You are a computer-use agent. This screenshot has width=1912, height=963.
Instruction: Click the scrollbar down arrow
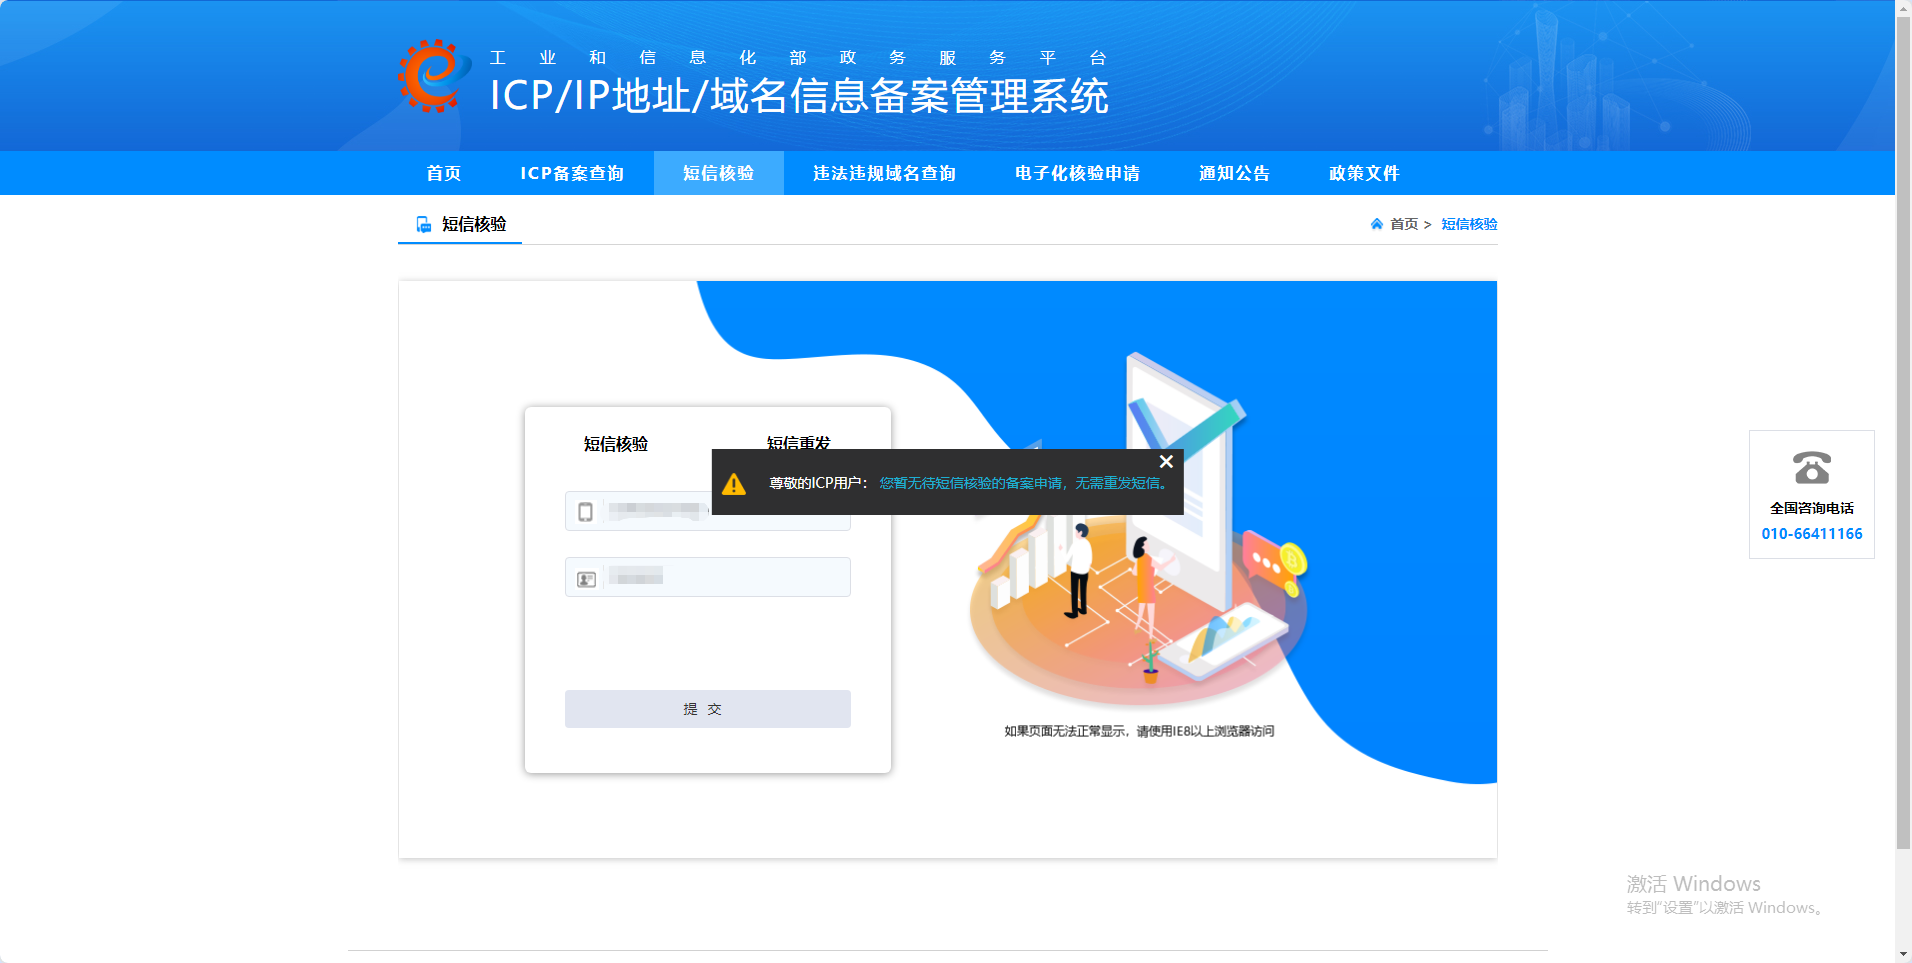click(x=1903, y=954)
